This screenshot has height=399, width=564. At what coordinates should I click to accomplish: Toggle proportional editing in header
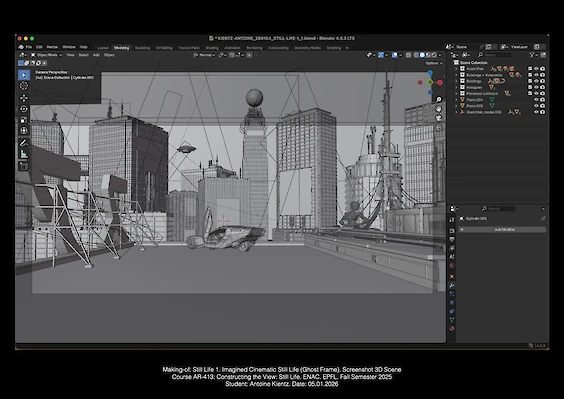click(x=249, y=55)
